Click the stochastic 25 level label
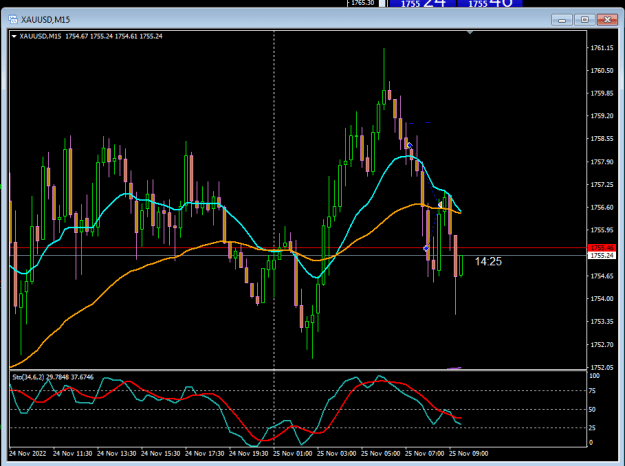Screen dimensions: 625x466 point(592,428)
